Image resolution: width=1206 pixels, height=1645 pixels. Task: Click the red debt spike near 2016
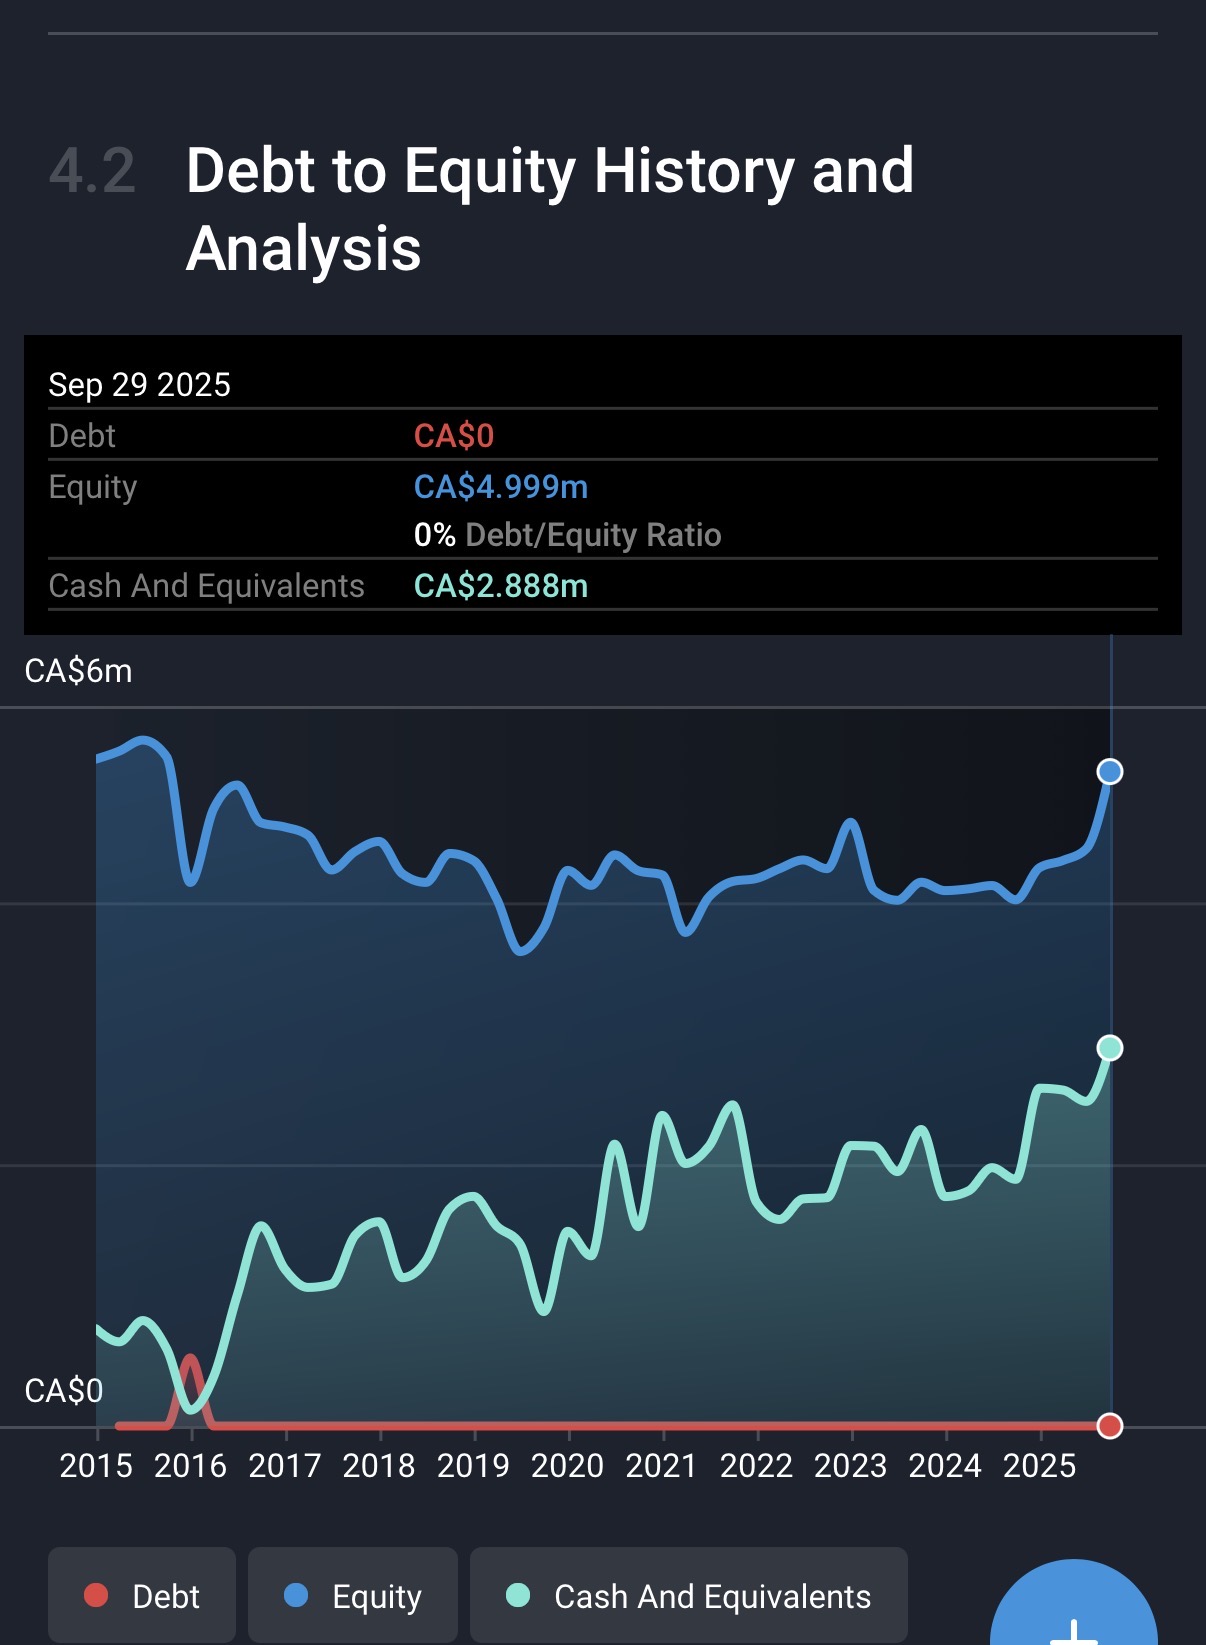190,1366
